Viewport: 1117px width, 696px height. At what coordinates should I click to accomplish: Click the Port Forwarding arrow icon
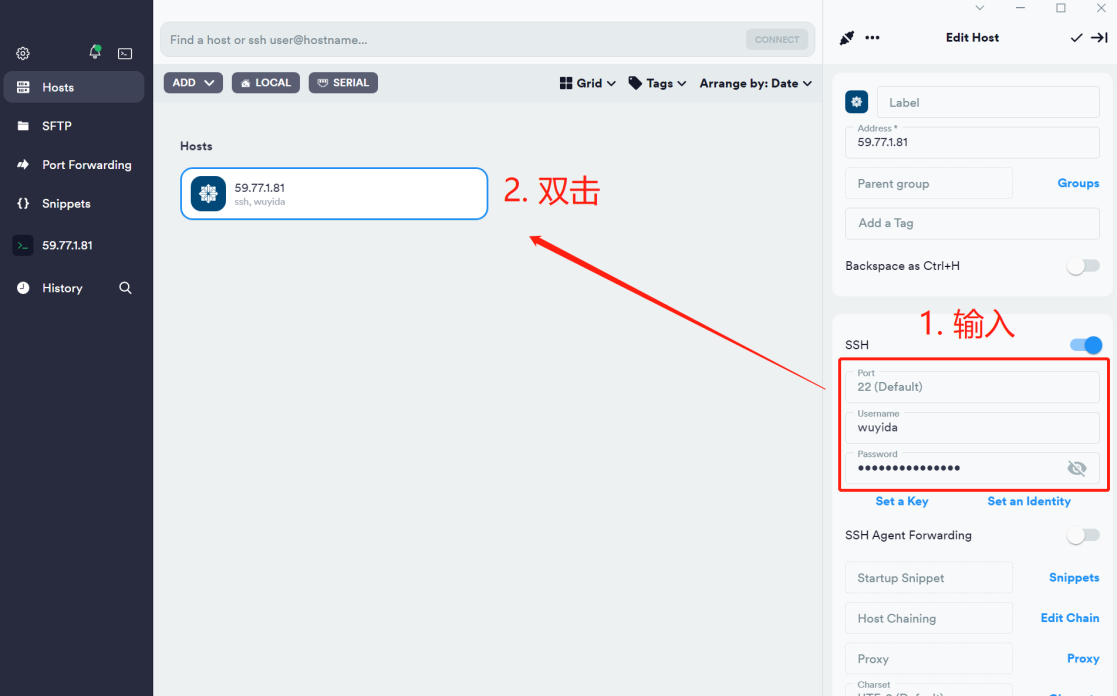coord(23,165)
